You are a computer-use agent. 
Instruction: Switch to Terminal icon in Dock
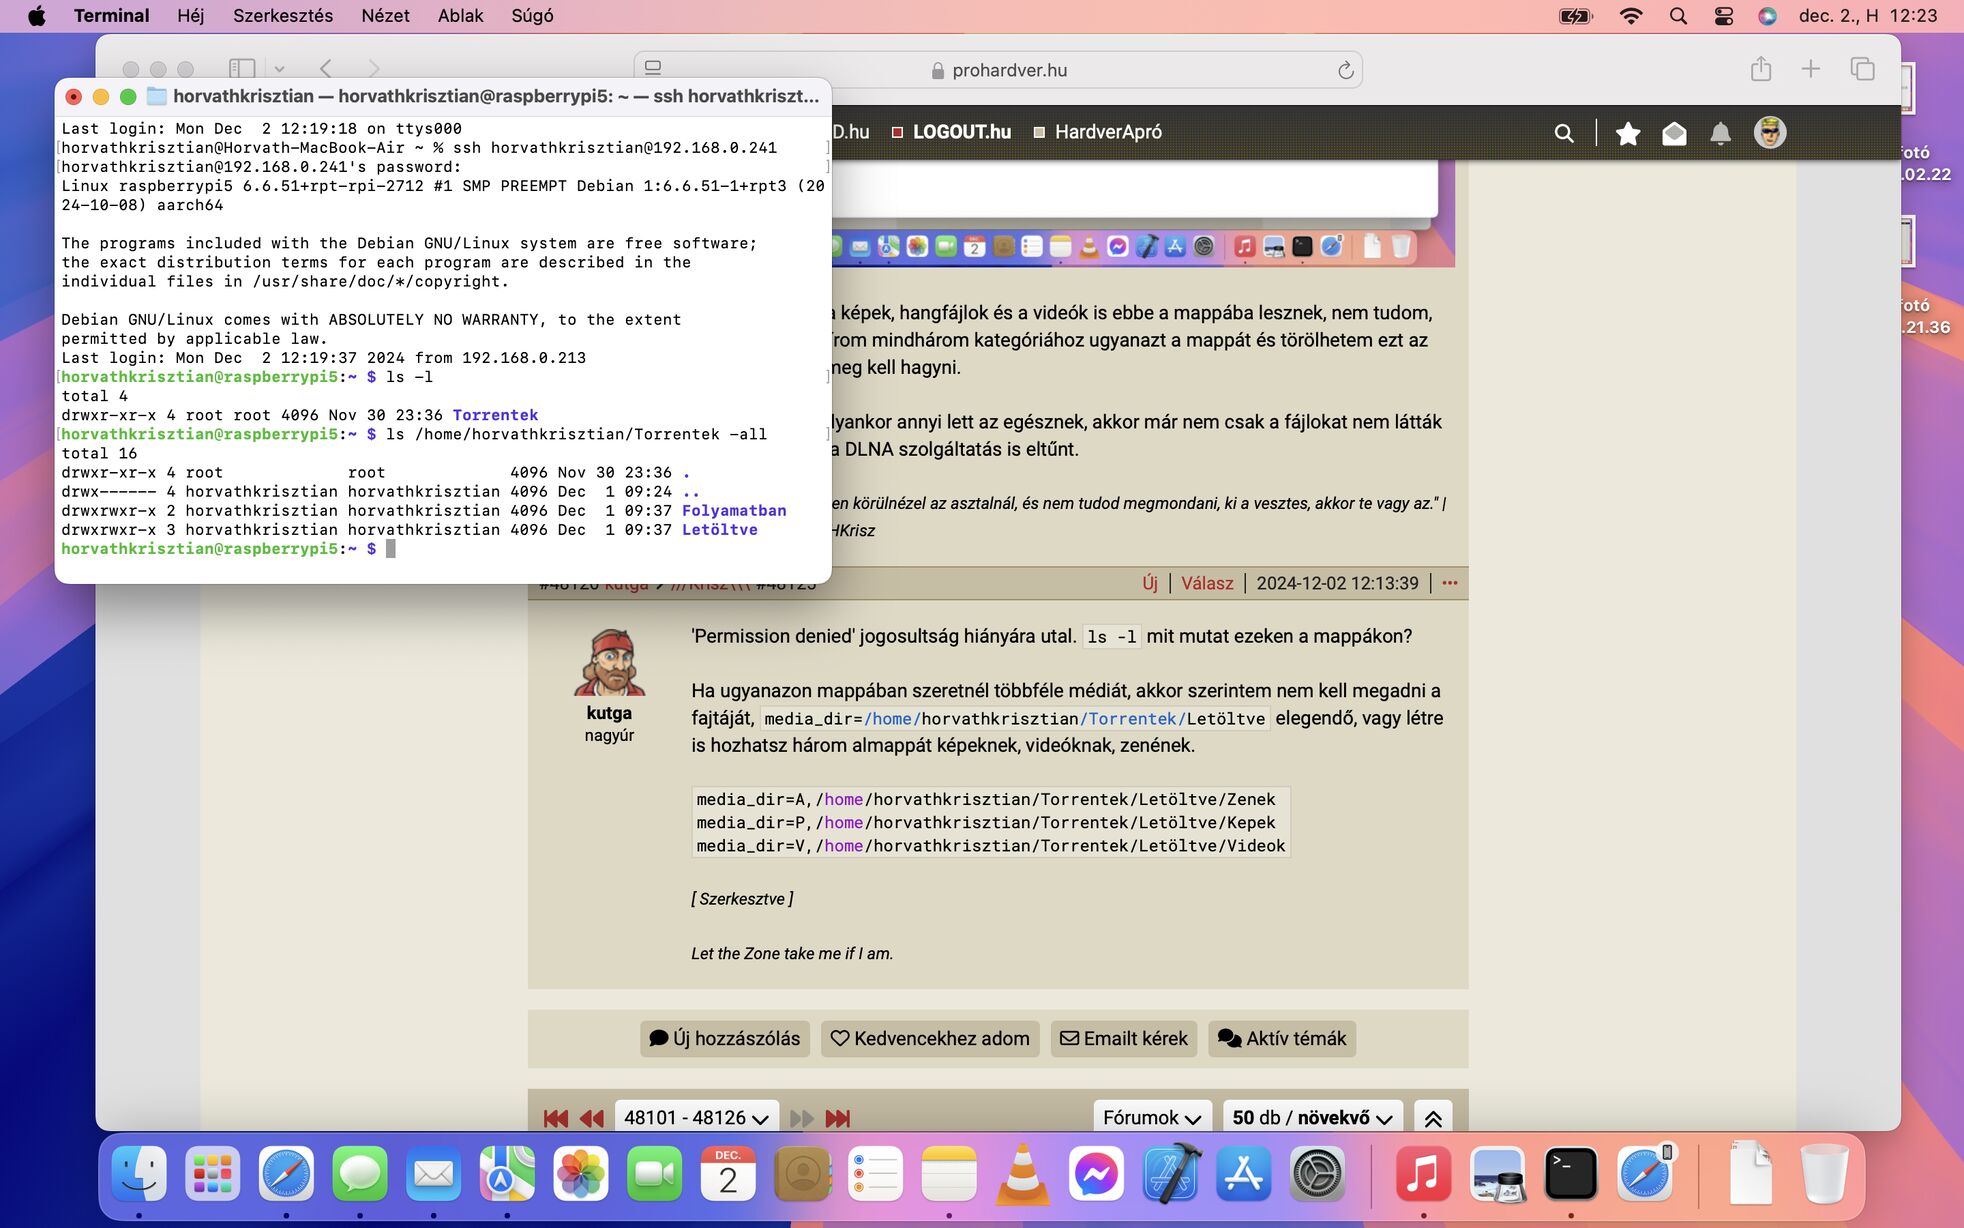1570,1173
